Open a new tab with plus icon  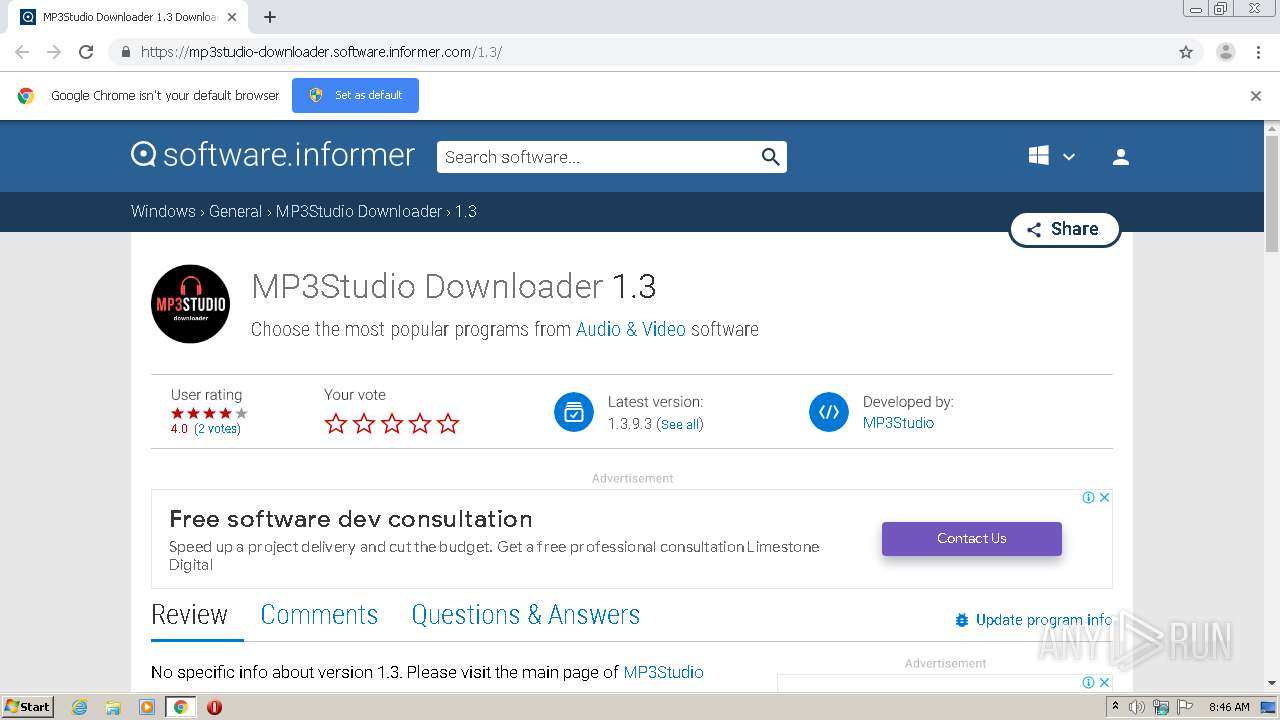(x=270, y=17)
